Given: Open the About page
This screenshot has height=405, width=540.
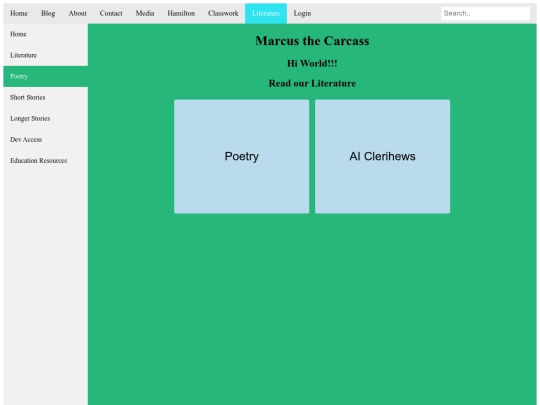Looking at the screenshot, I should point(77,13).
